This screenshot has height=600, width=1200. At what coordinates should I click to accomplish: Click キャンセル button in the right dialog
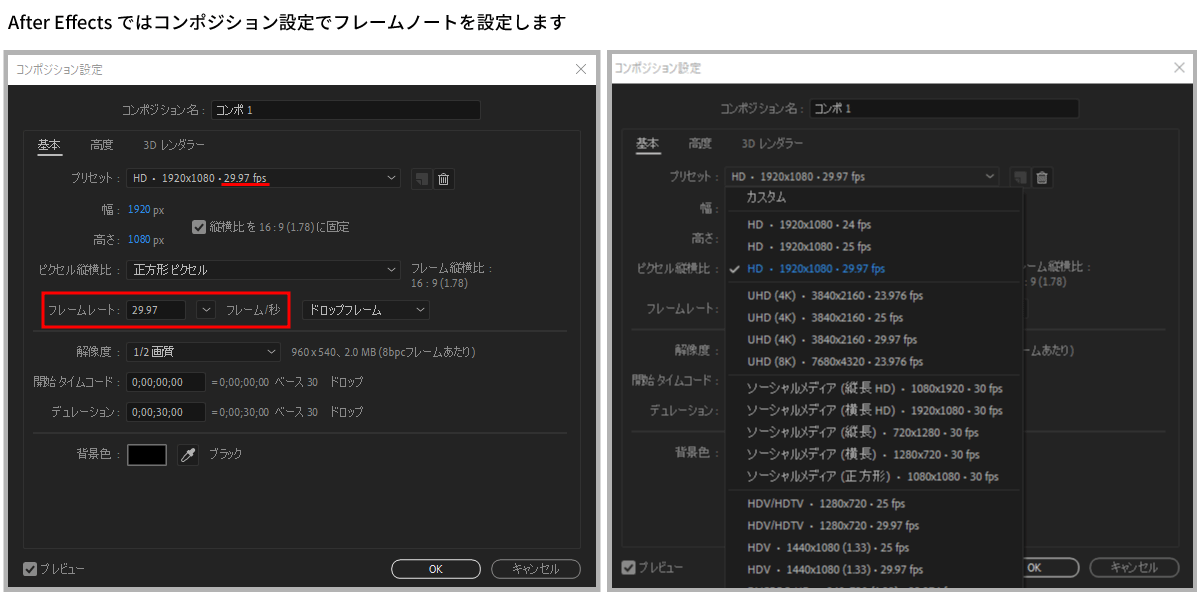(1134, 567)
